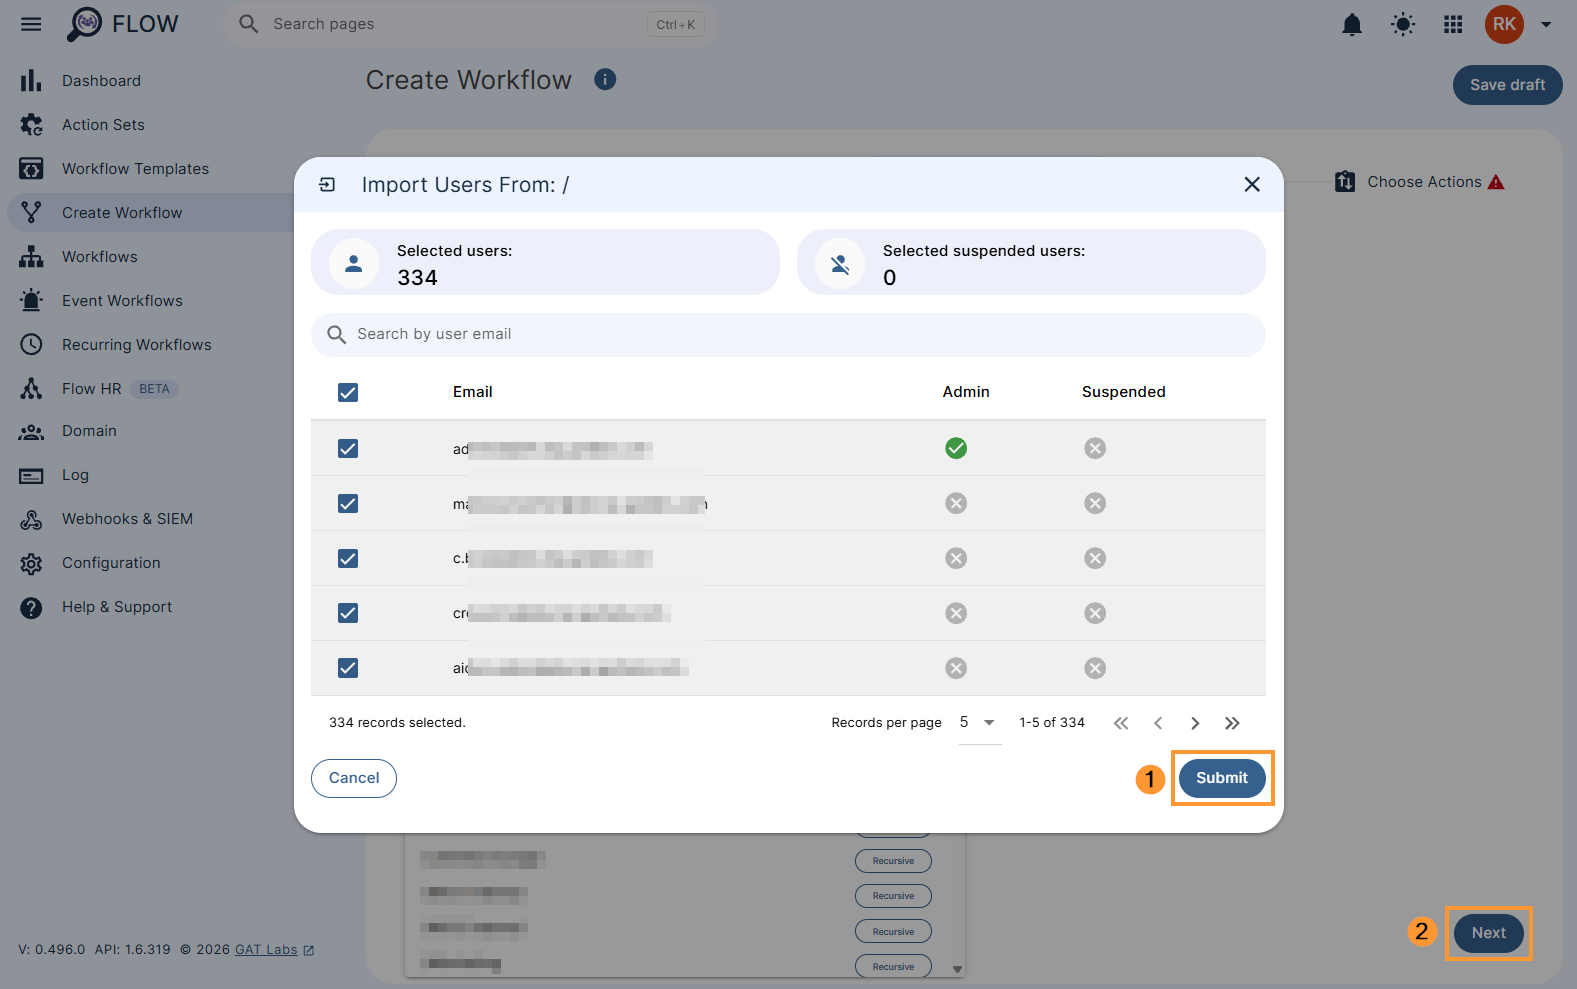Click the Suspended status icon of 'ai' user
Screen dimensions: 1577x989
tap(1095, 668)
